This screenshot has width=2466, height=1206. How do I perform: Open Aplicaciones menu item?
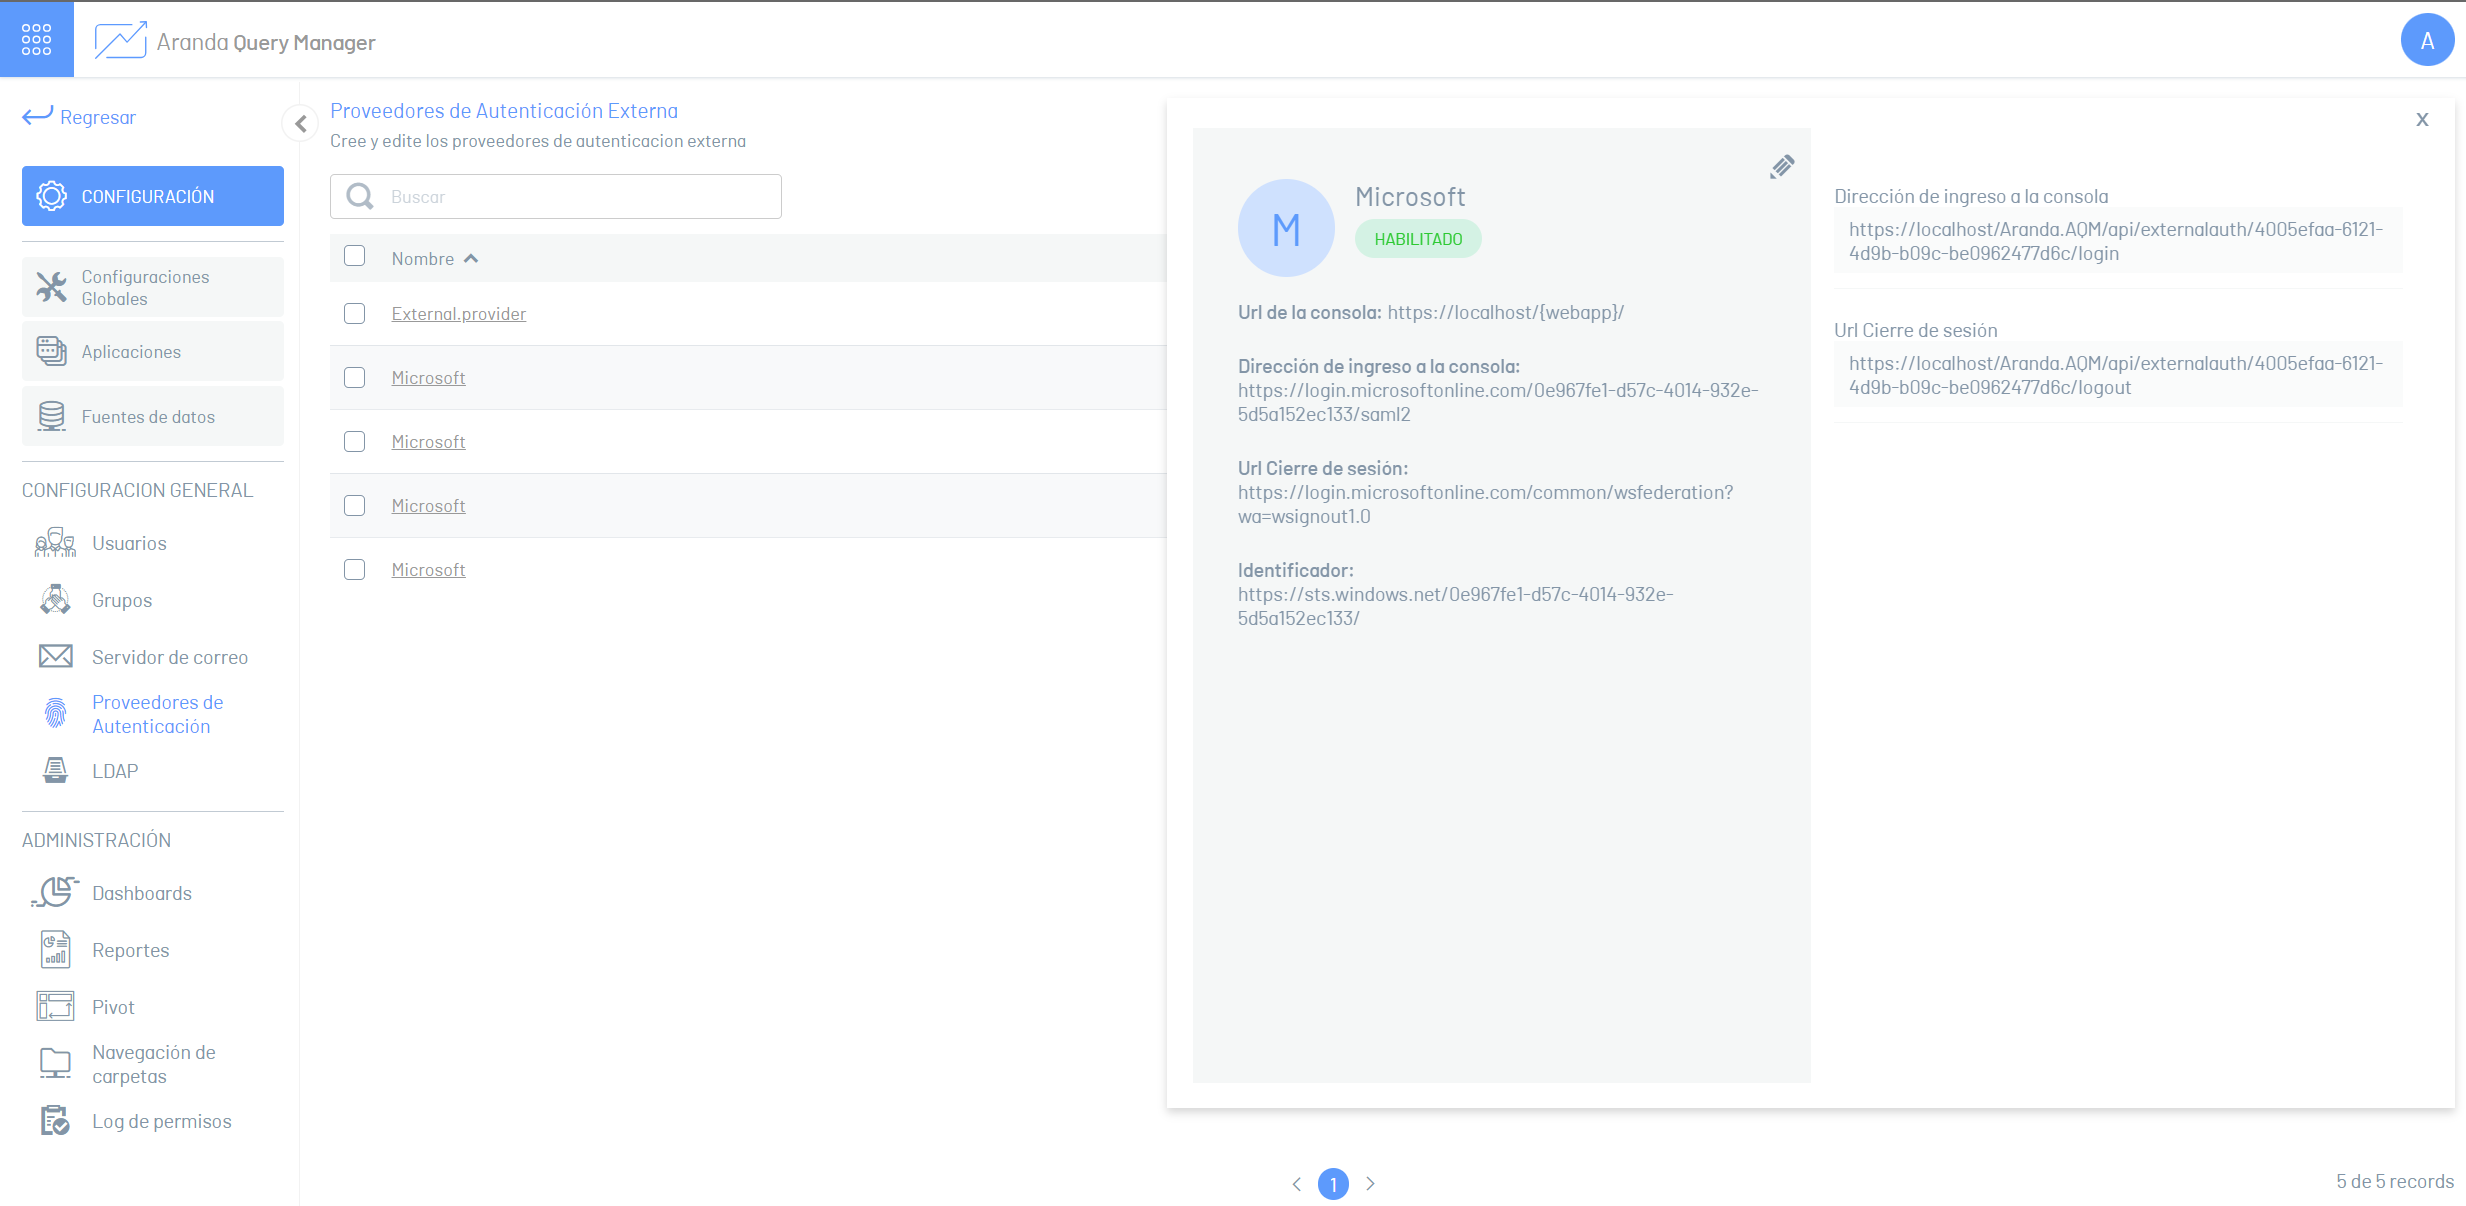click(153, 351)
